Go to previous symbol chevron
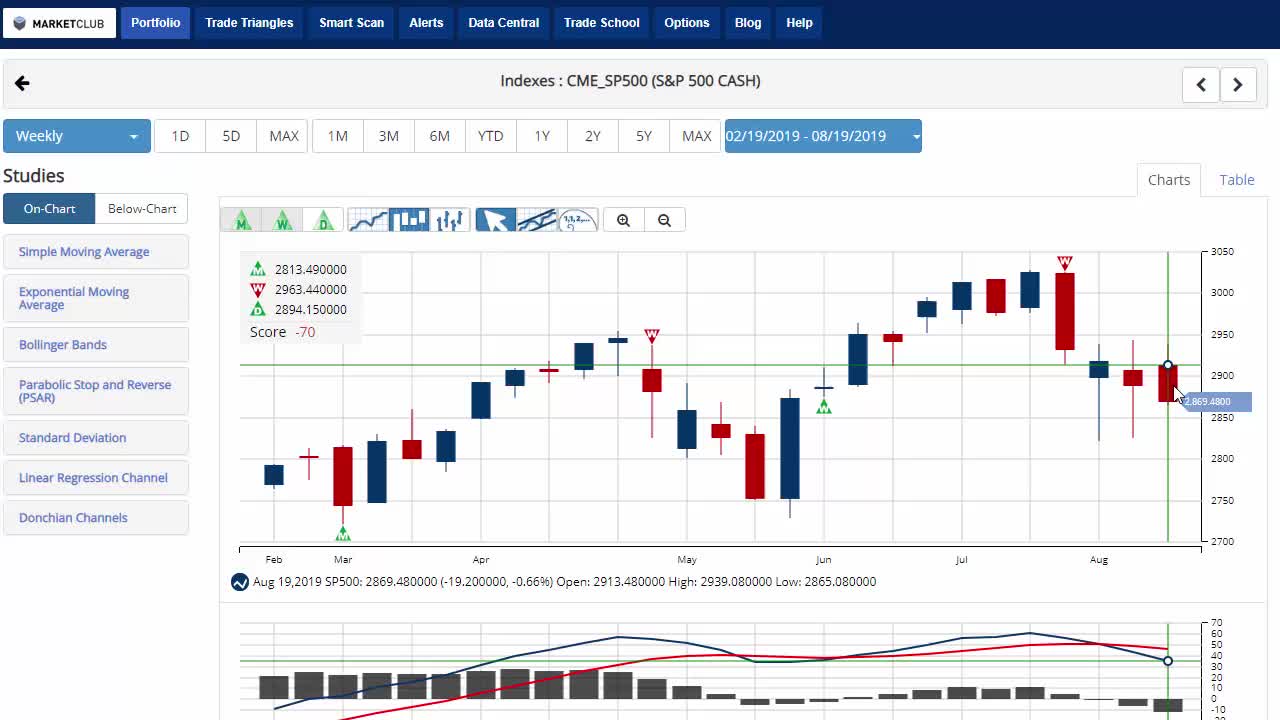 click(x=1201, y=85)
